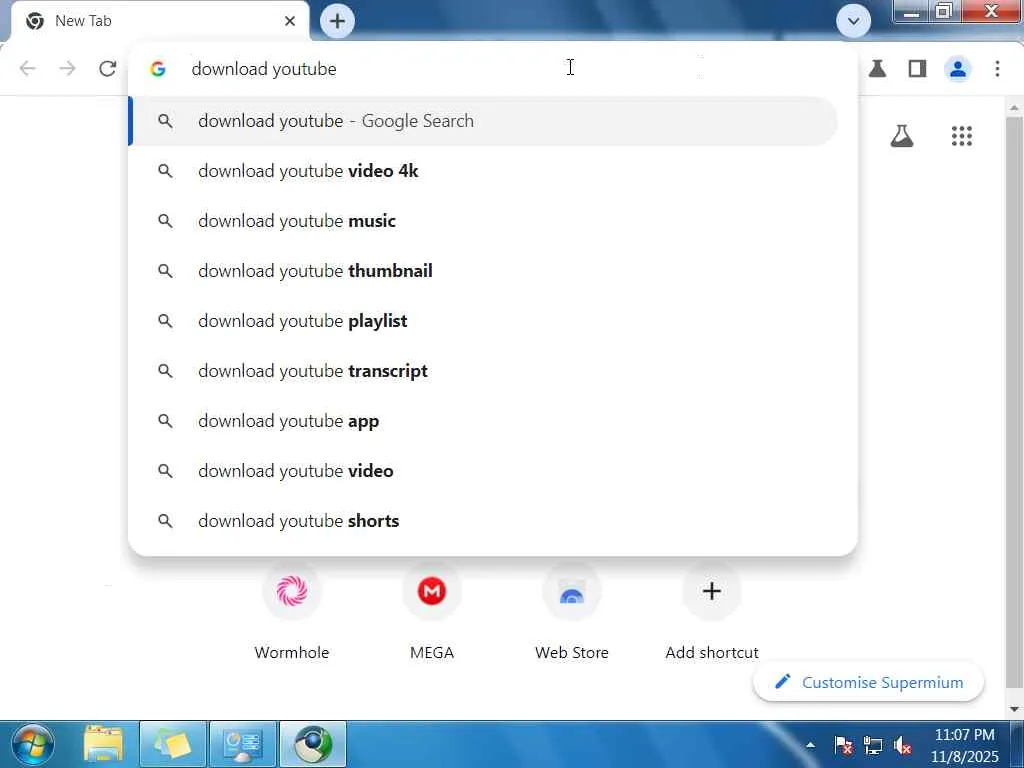This screenshot has height=768, width=1024.
Task: Open Chrome Labs flask icon in toolbar
Action: (x=877, y=69)
